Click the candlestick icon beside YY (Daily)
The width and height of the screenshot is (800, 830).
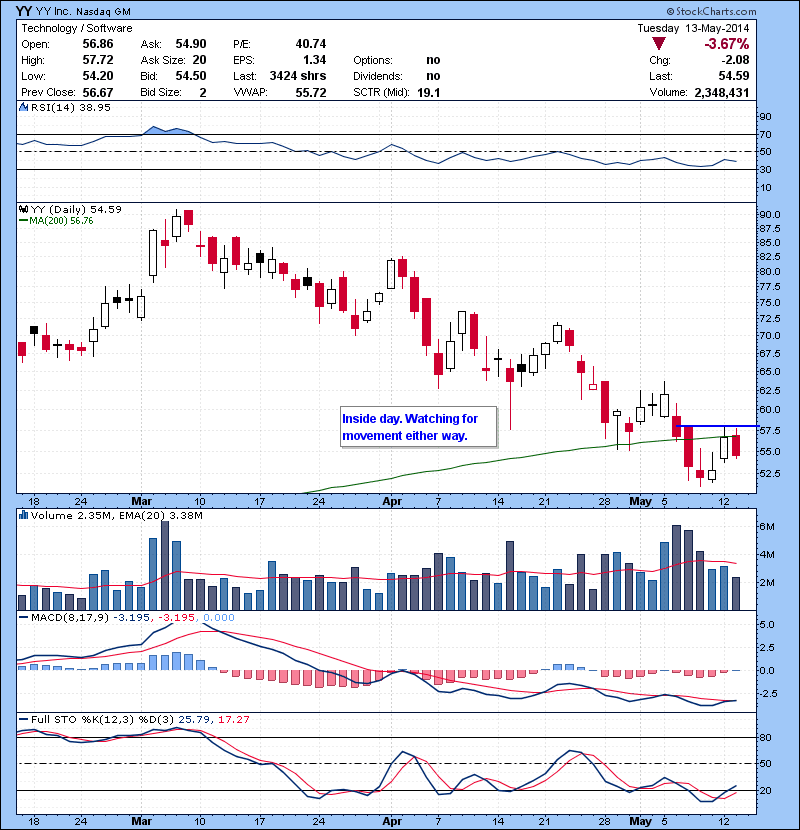coord(23,209)
